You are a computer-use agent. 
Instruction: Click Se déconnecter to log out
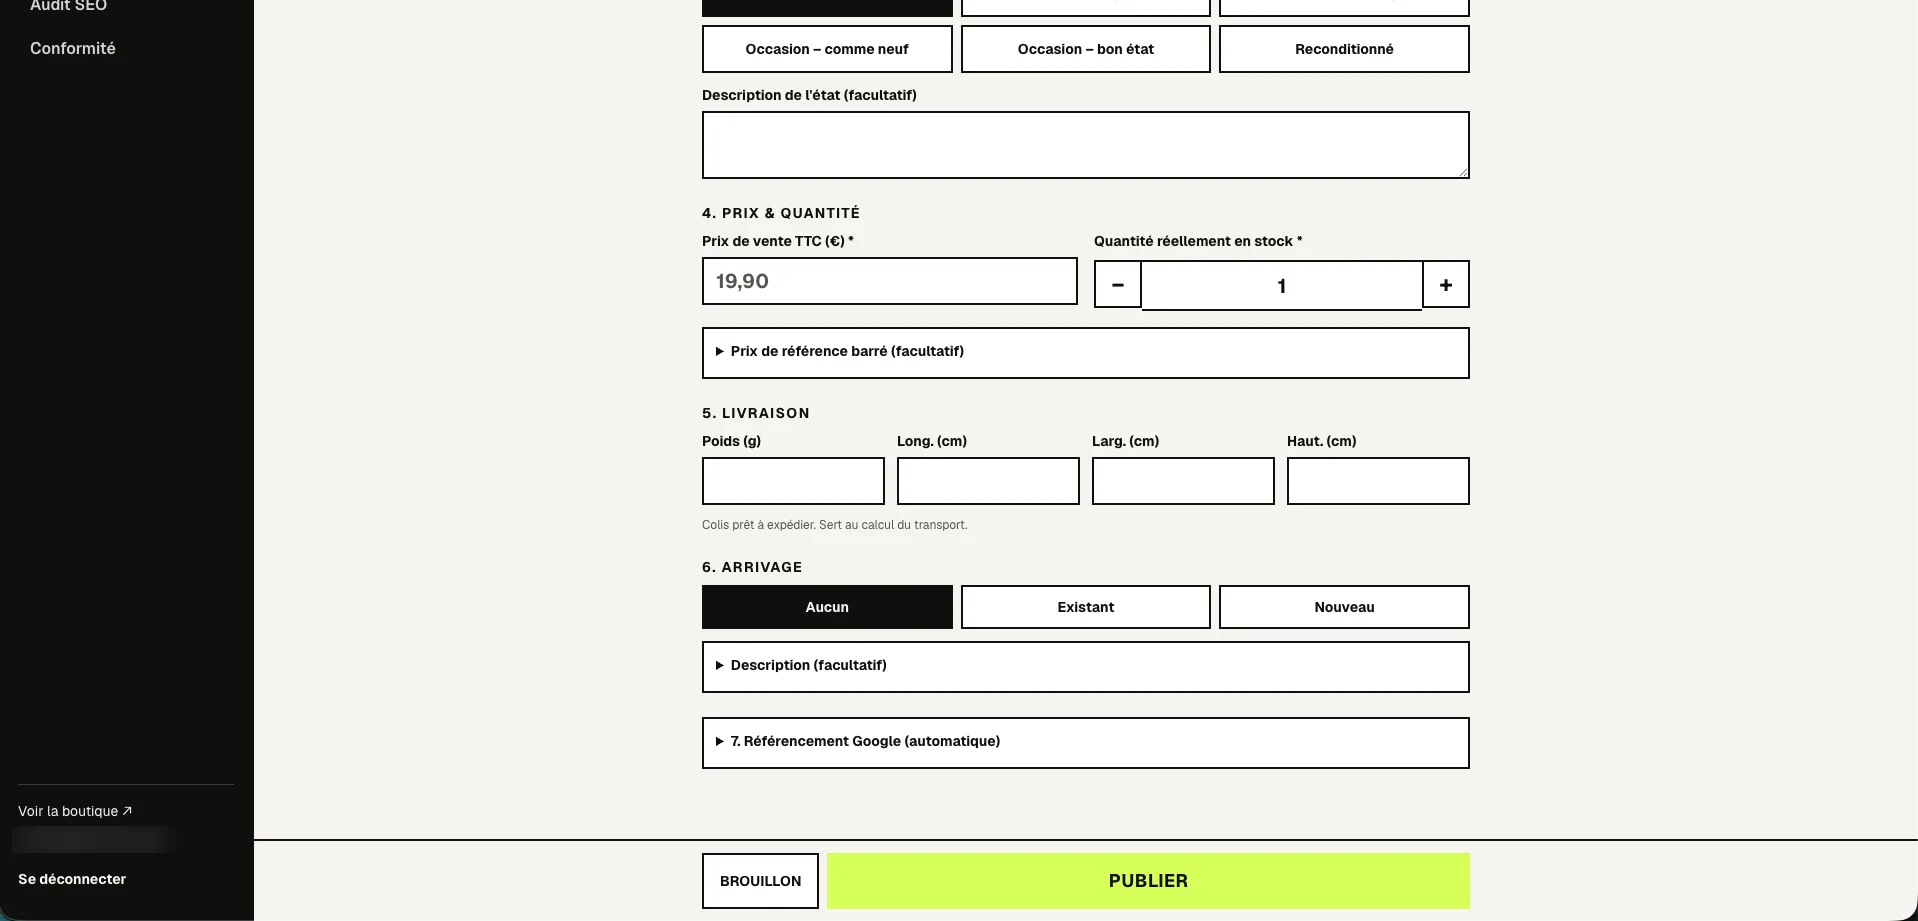click(x=72, y=879)
